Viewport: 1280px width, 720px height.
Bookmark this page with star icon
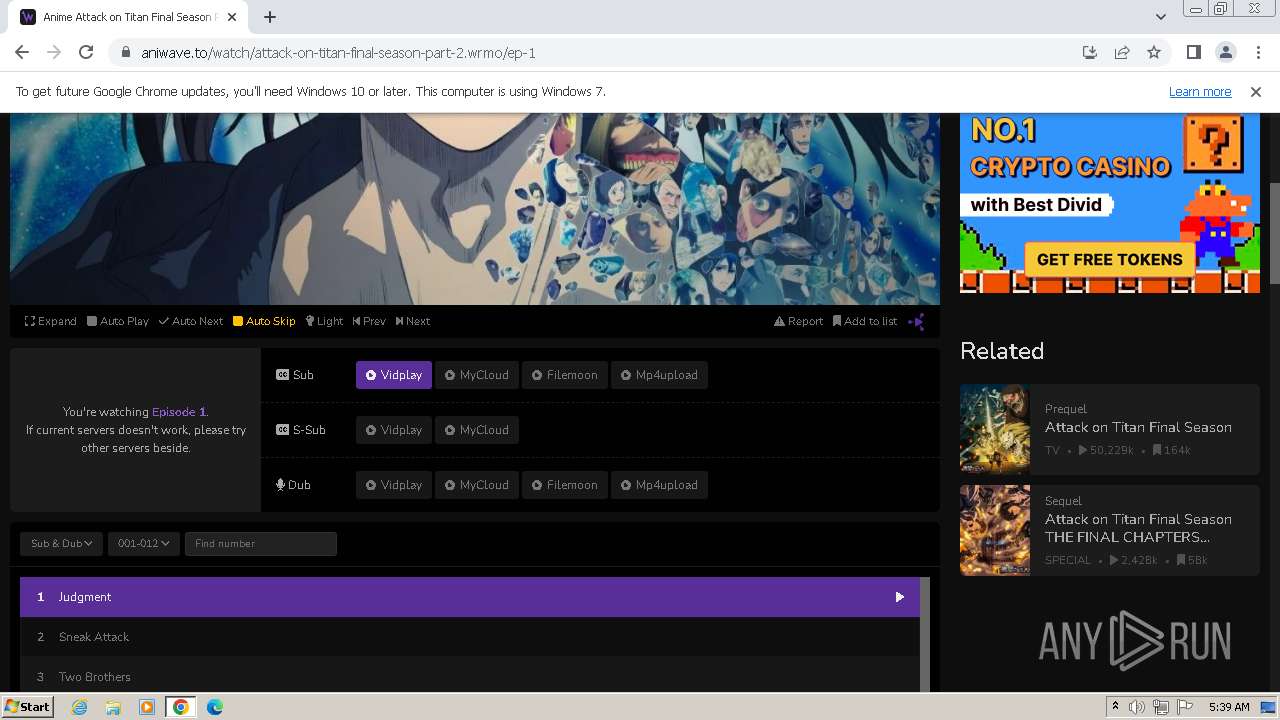1154,52
